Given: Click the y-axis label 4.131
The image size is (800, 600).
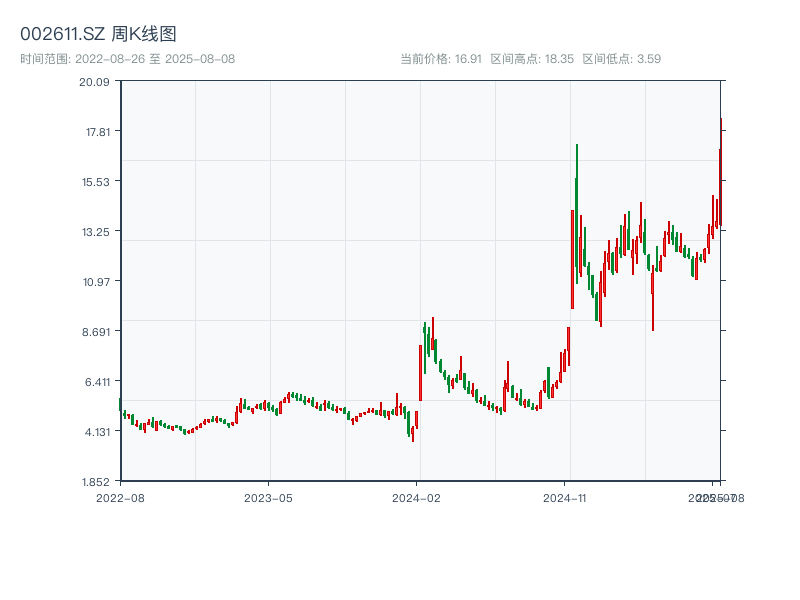Looking at the screenshot, I should coord(97,432).
